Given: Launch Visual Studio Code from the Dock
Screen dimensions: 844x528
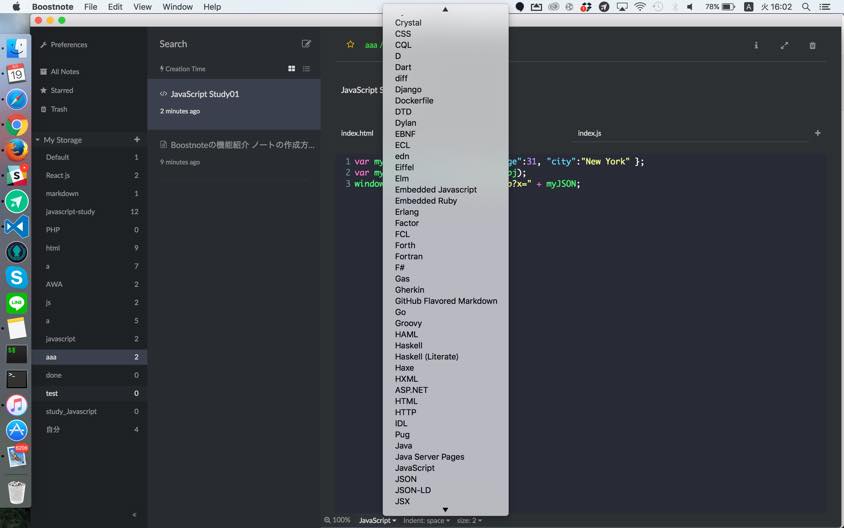Looking at the screenshot, I should click(17, 227).
